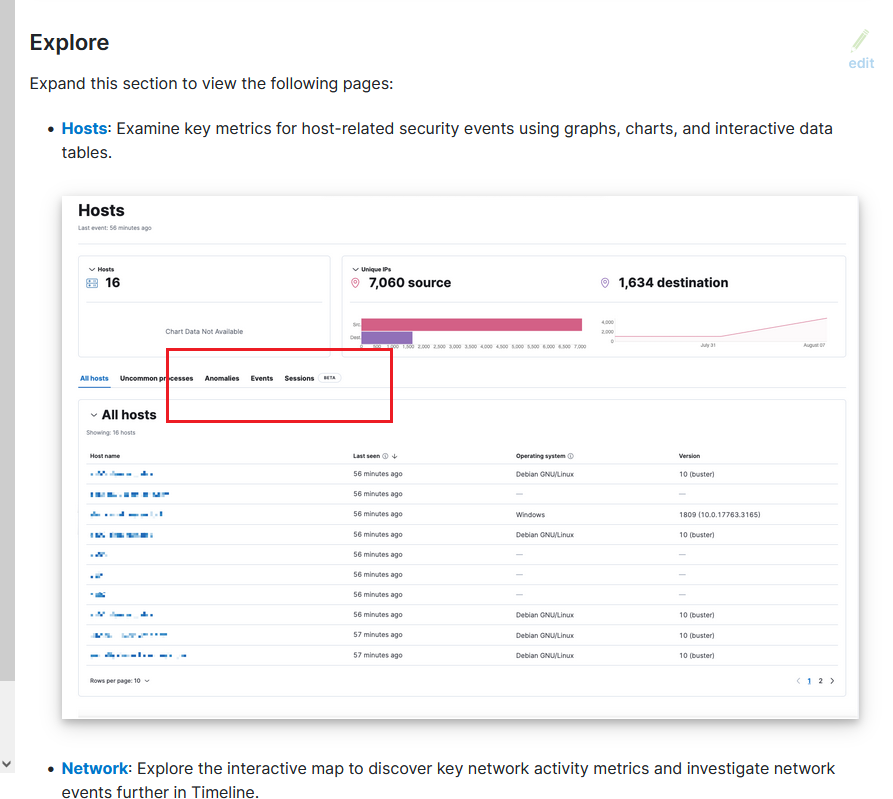Click the server icon beside the Hosts count
Screen dimensions: 893x799
[91, 282]
